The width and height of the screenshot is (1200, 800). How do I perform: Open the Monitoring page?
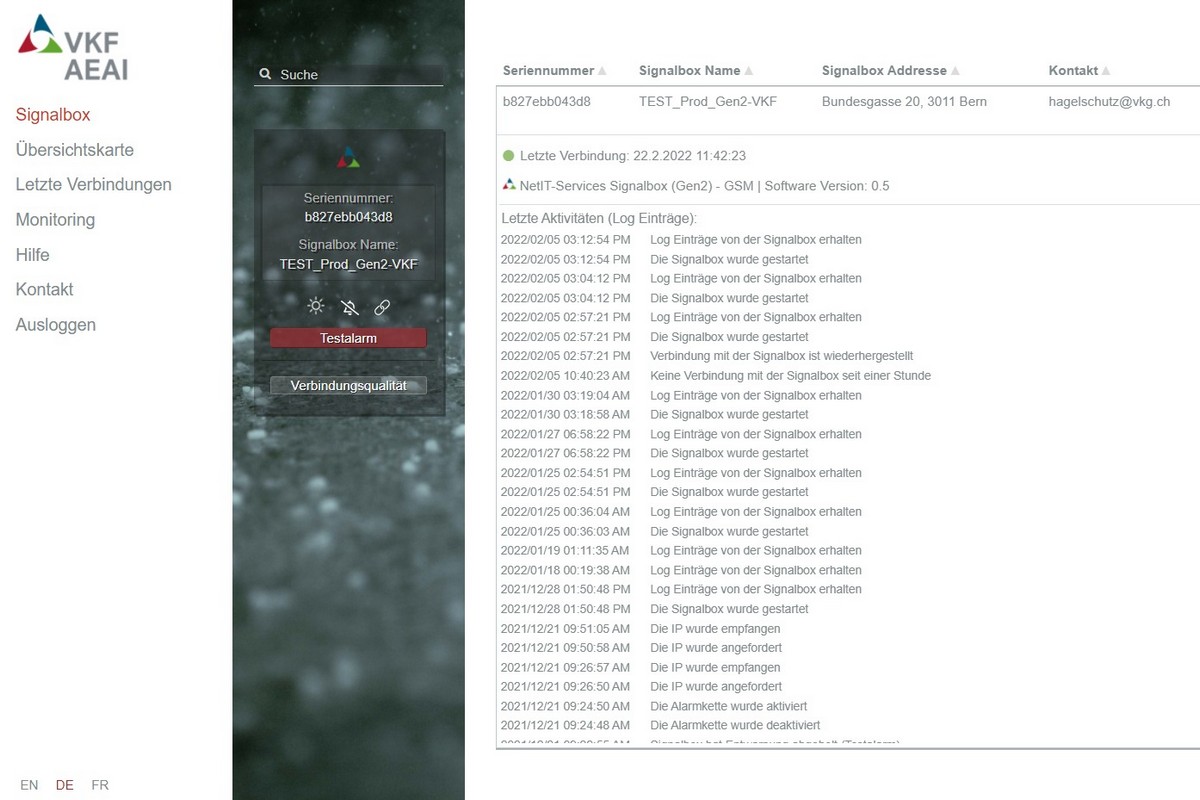click(x=55, y=220)
